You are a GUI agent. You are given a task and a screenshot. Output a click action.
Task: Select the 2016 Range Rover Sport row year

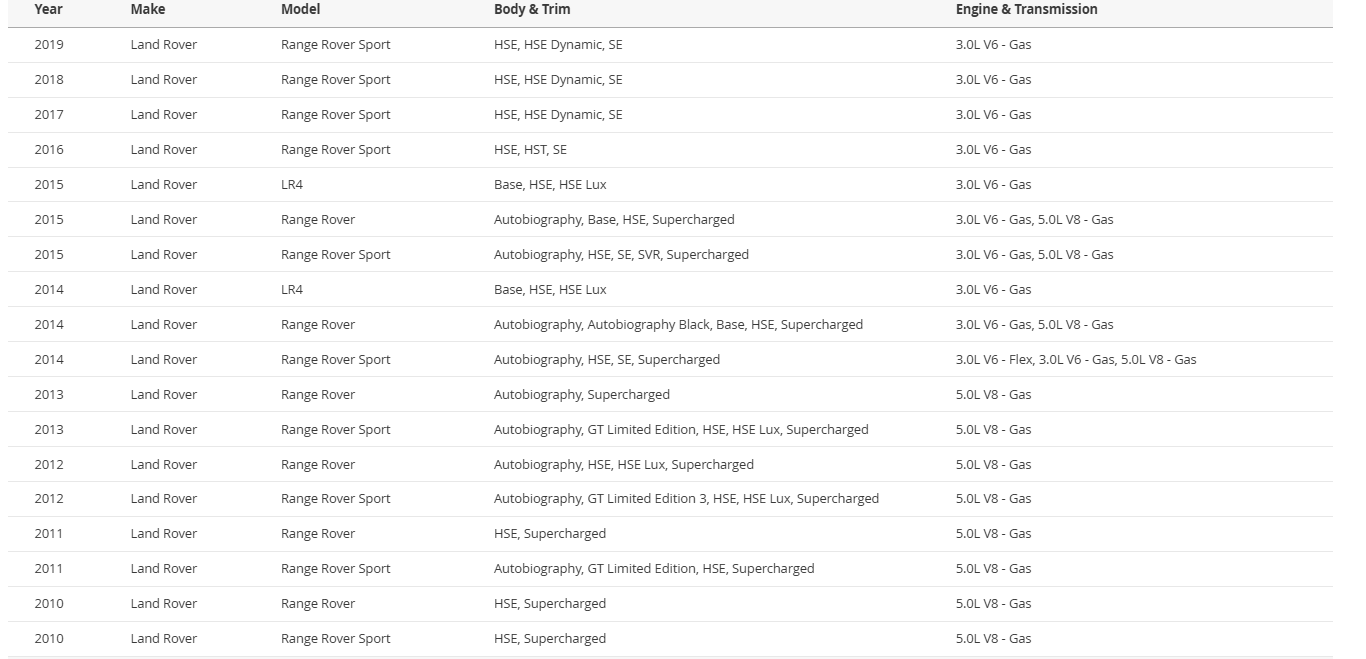tap(49, 150)
